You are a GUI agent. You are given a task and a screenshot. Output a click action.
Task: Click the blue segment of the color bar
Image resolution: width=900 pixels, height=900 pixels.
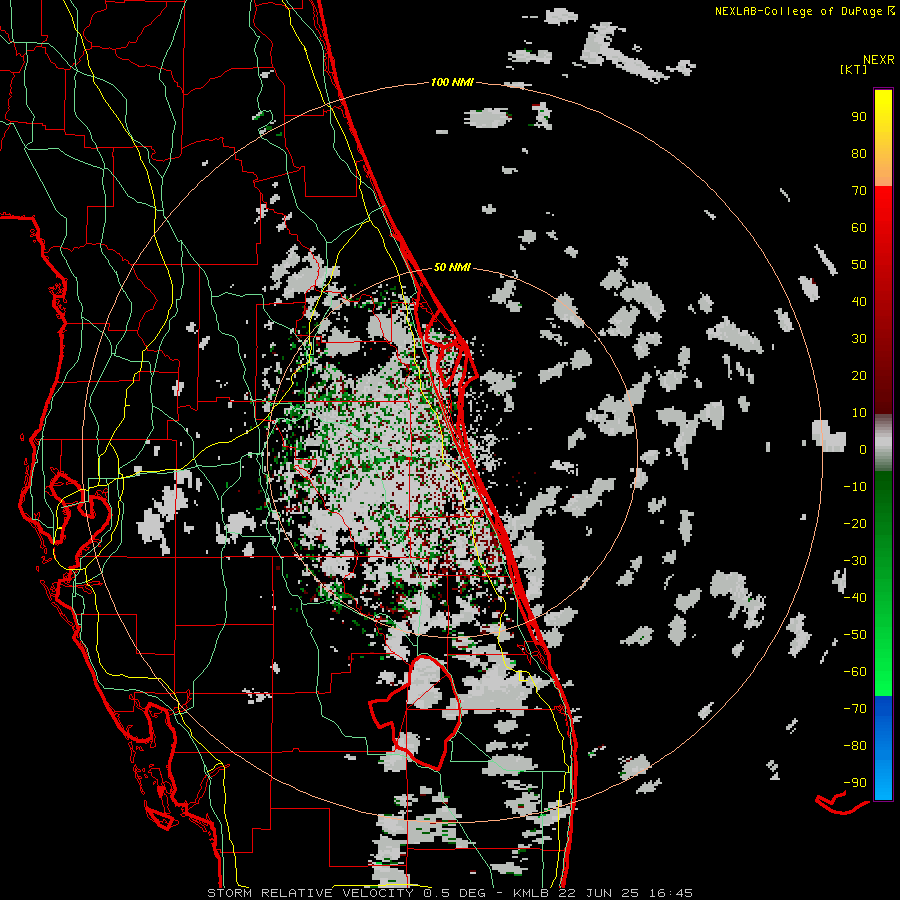coord(883,747)
